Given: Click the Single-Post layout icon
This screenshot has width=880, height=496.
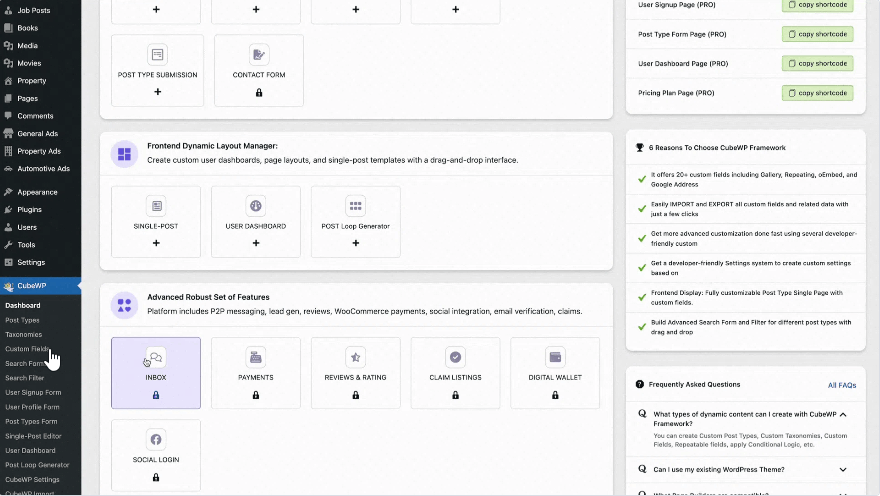Looking at the screenshot, I should [156, 206].
